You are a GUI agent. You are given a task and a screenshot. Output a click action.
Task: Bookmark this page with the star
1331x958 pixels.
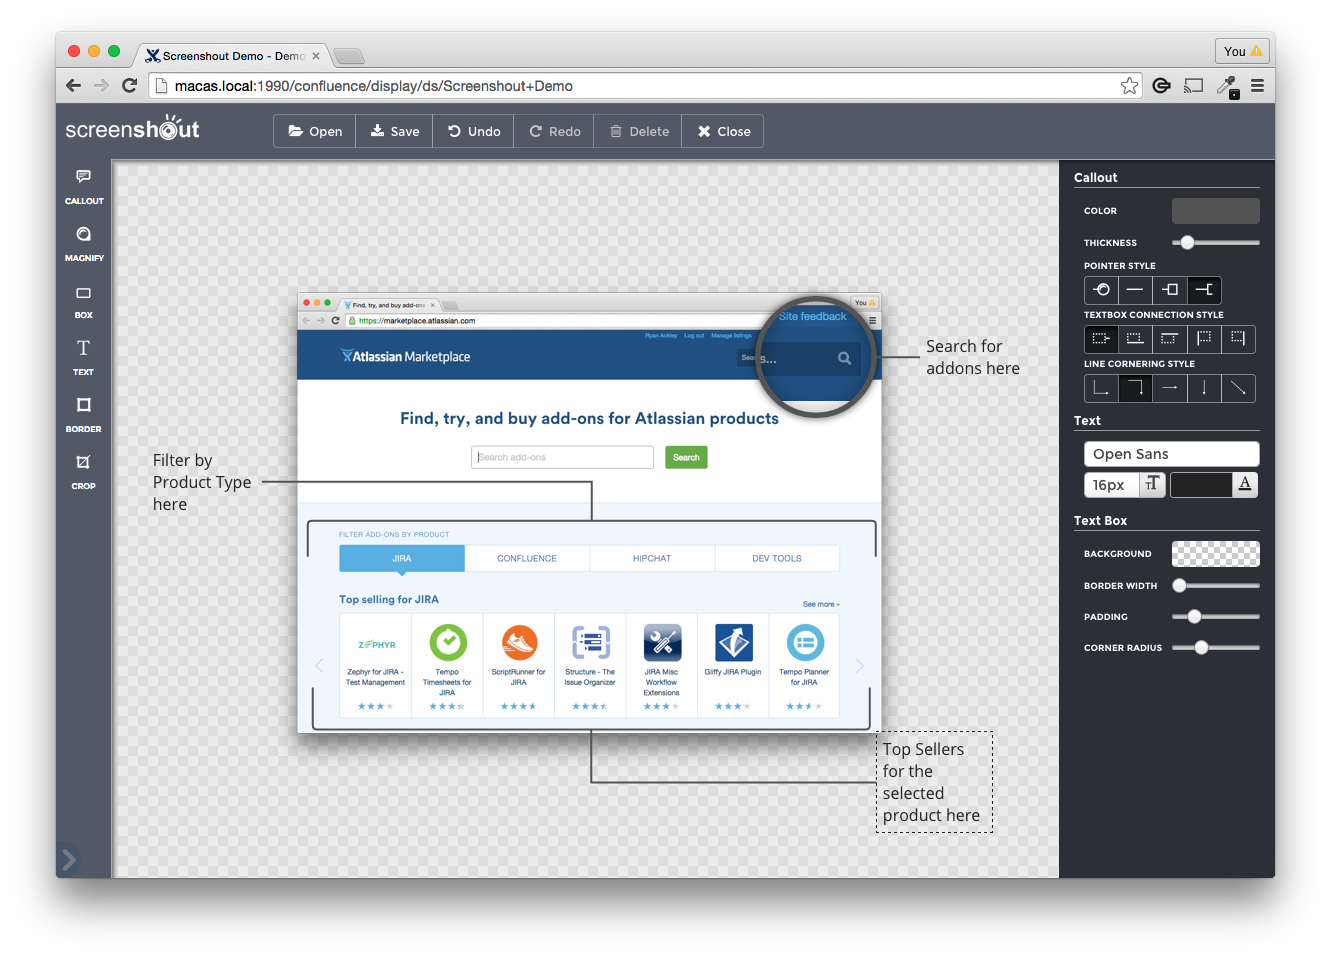(x=1129, y=86)
